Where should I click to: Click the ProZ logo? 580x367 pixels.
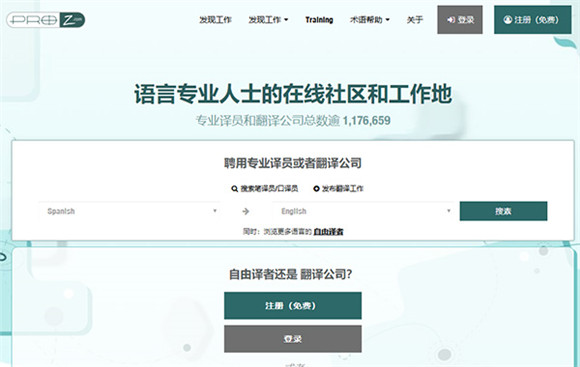pos(46,20)
